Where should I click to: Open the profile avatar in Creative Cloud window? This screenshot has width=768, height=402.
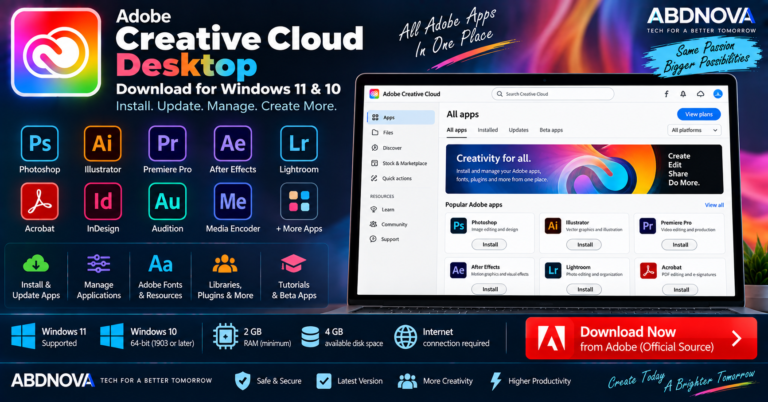pyautogui.click(x=718, y=94)
